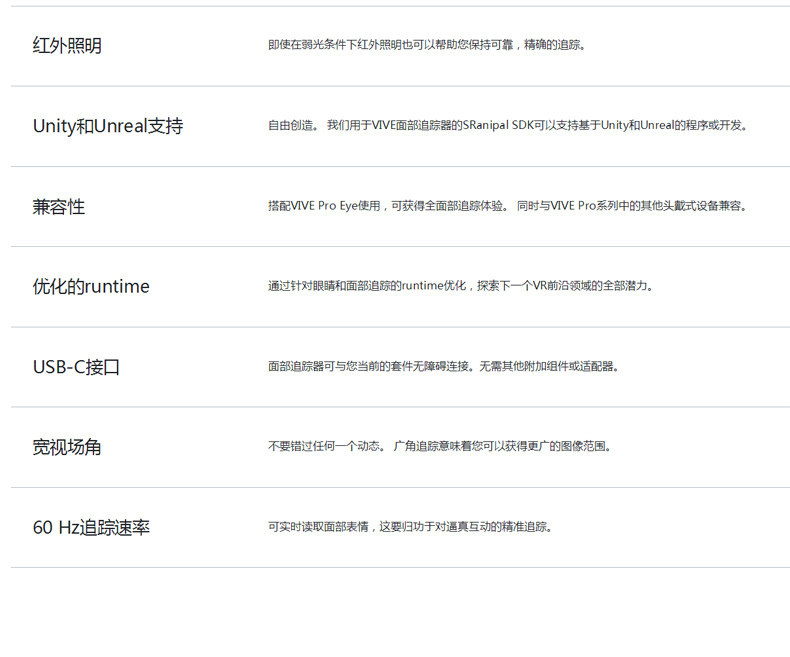The width and height of the screenshot is (790, 657).
Task: Click the 60 Hz追踪速率 heading
Action: pyautogui.click(x=91, y=528)
